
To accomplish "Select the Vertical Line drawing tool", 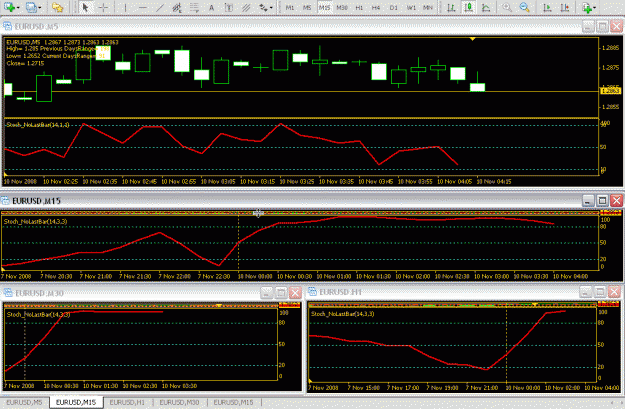I will click(125, 7).
